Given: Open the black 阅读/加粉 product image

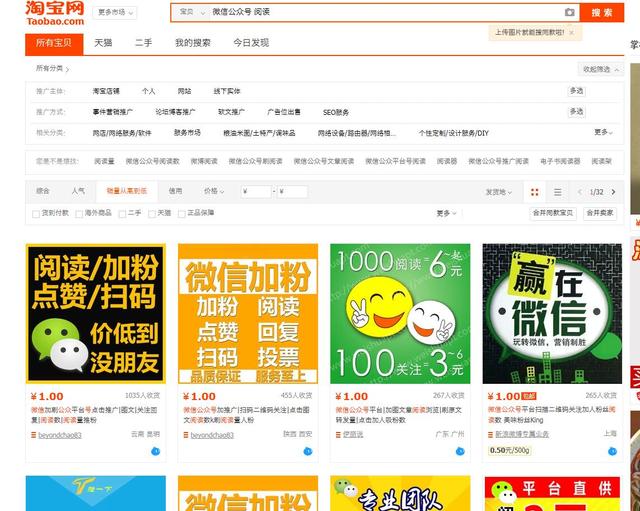Looking at the screenshot, I should pyautogui.click(x=96, y=313).
